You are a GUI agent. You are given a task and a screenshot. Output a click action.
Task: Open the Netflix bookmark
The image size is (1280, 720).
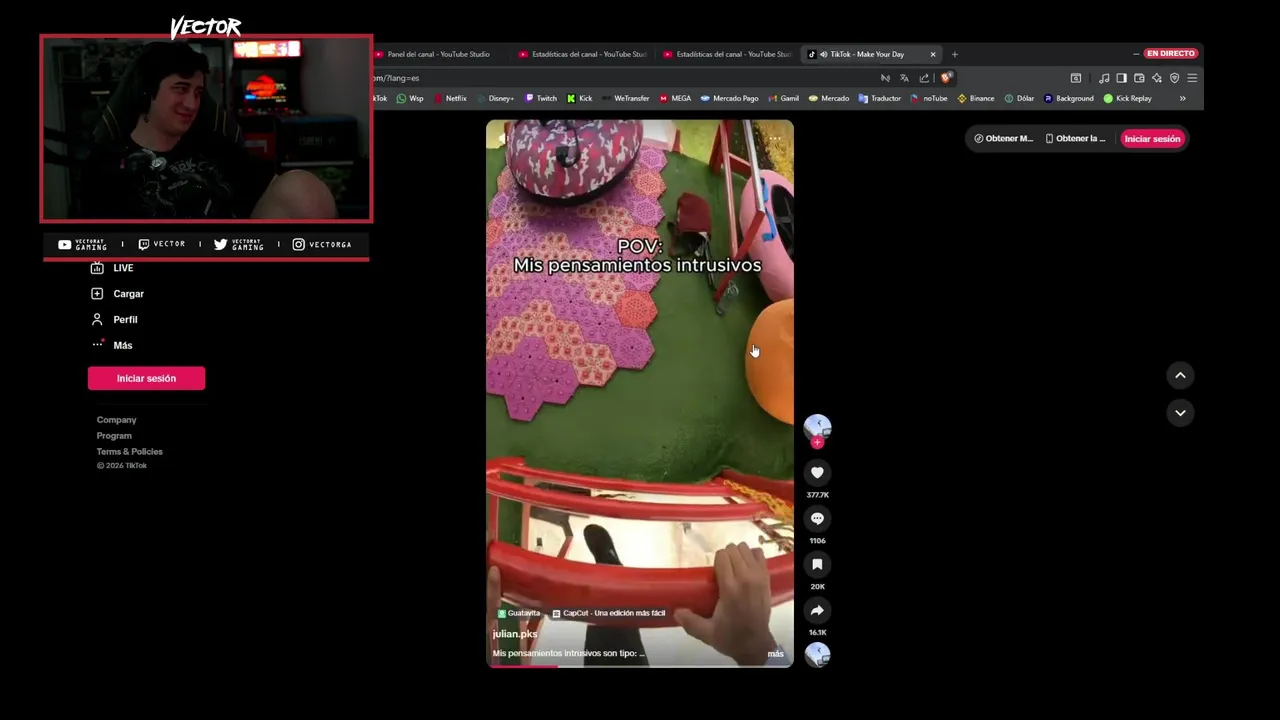click(x=450, y=98)
